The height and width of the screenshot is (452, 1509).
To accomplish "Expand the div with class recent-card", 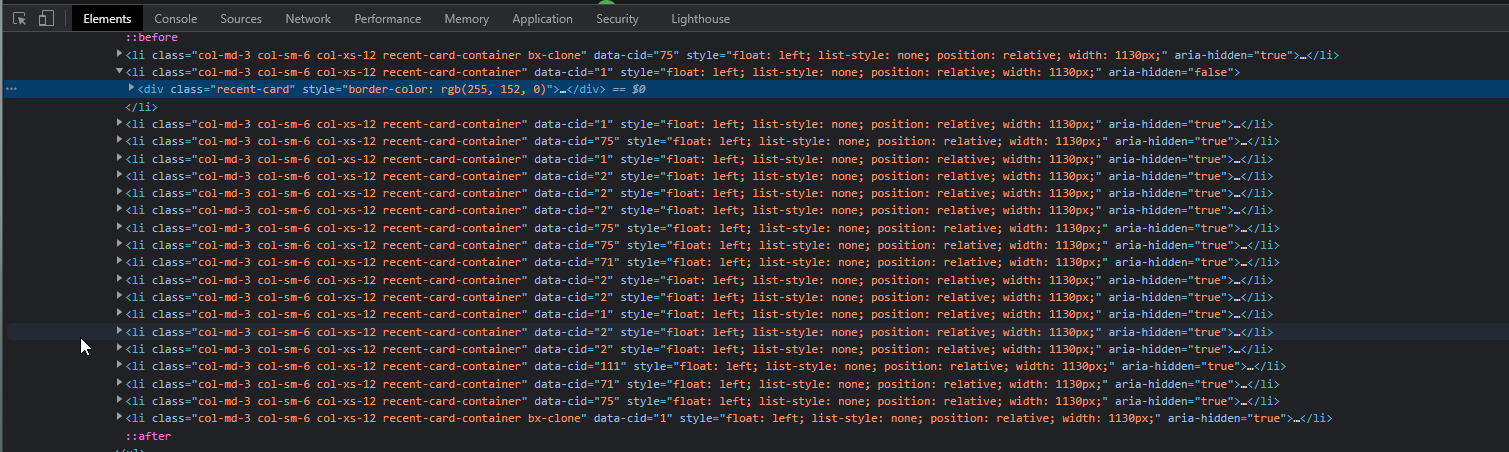I will (132, 89).
